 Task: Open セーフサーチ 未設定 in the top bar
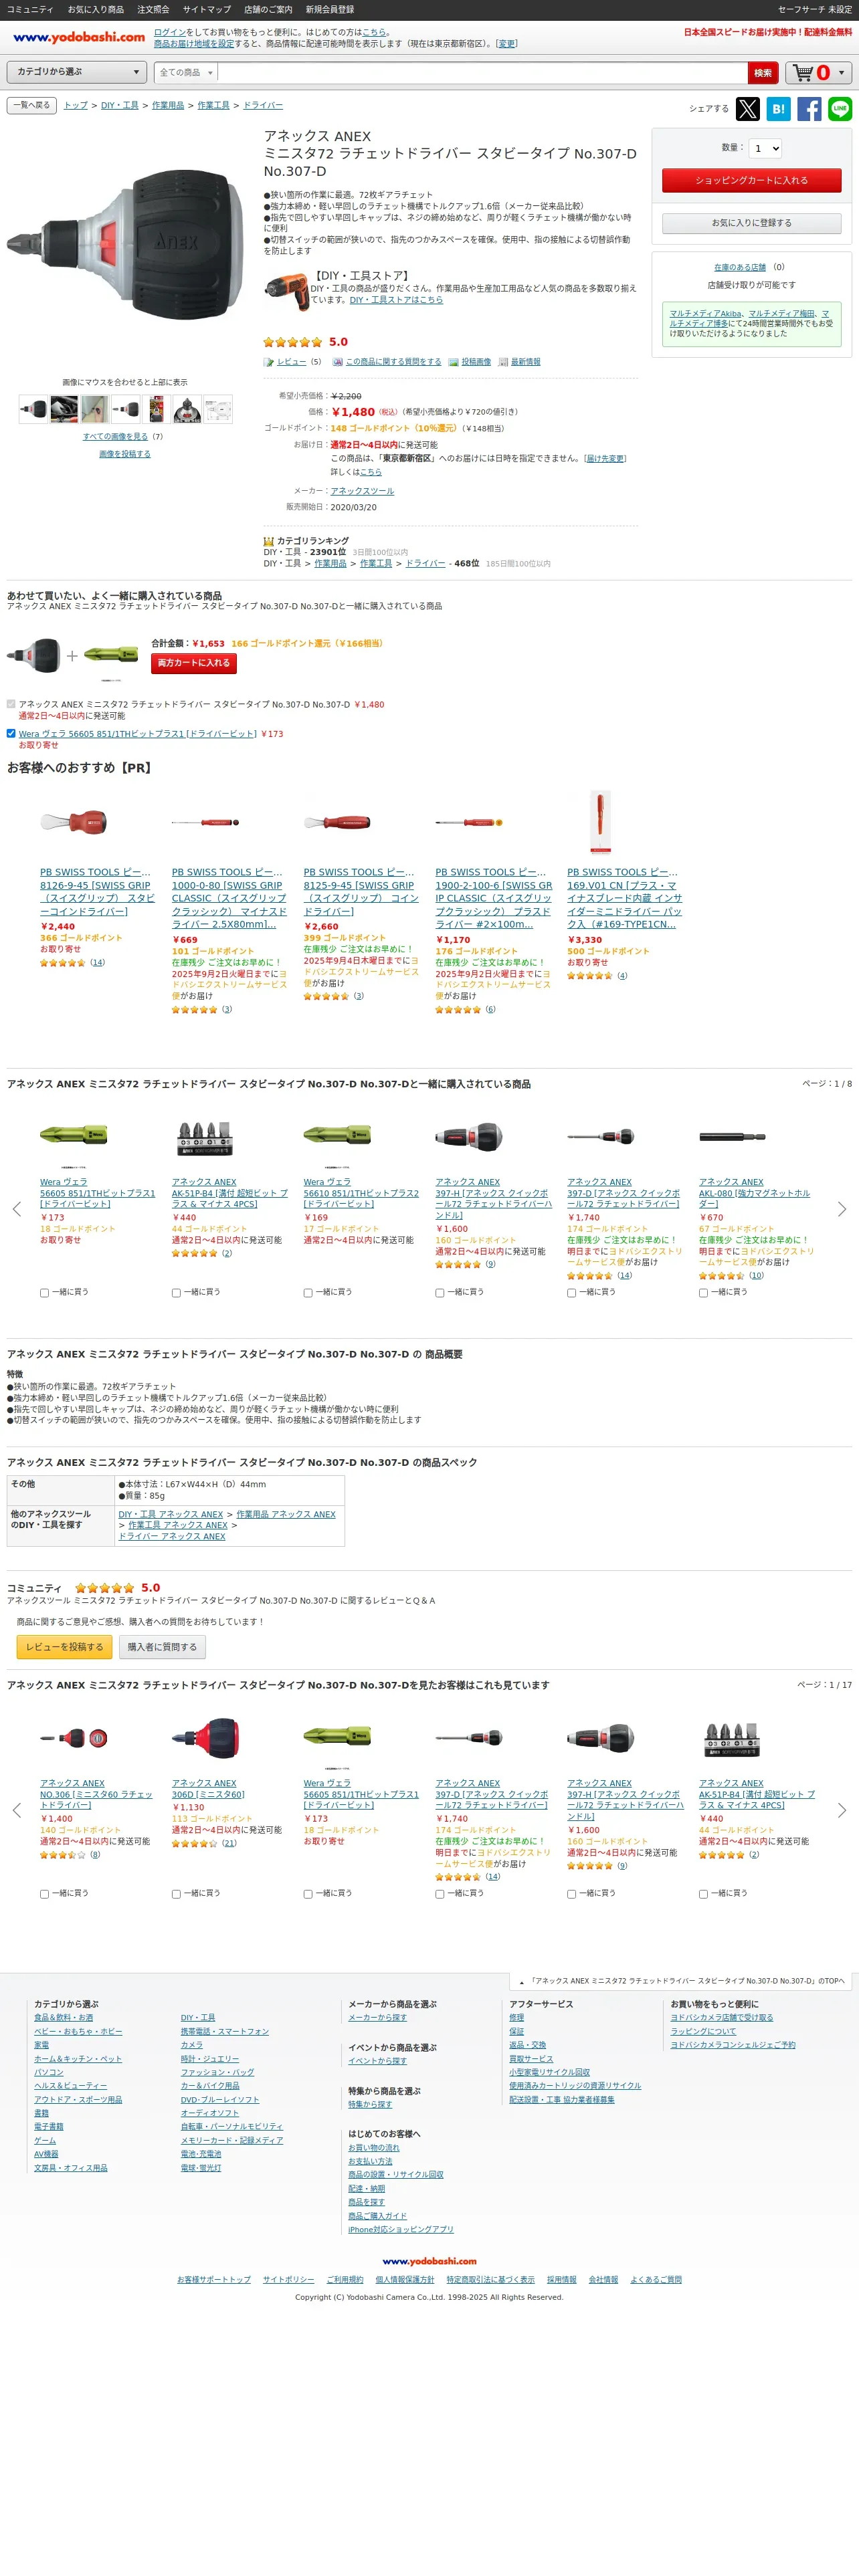coord(815,10)
